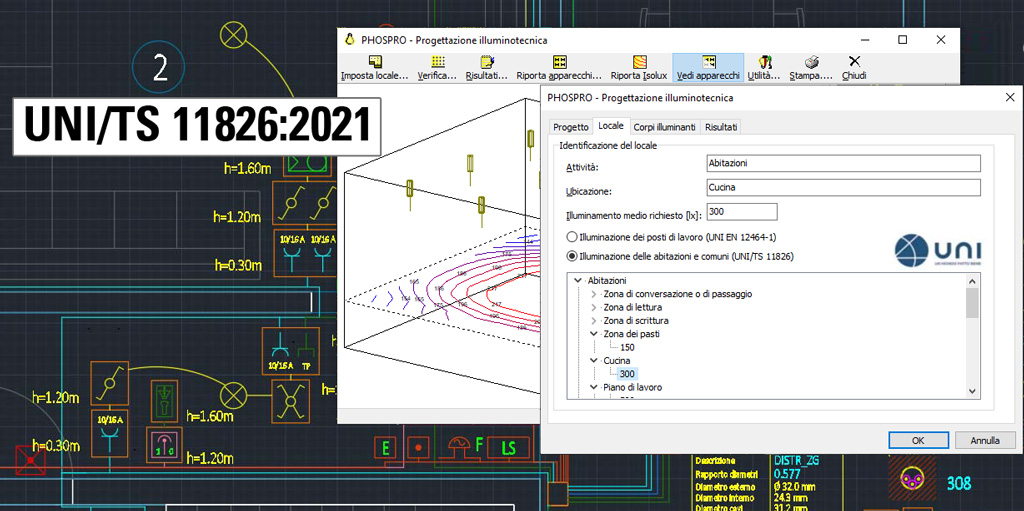Select the Zona di scrittura label
The width and height of the screenshot is (1024, 511).
click(636, 321)
